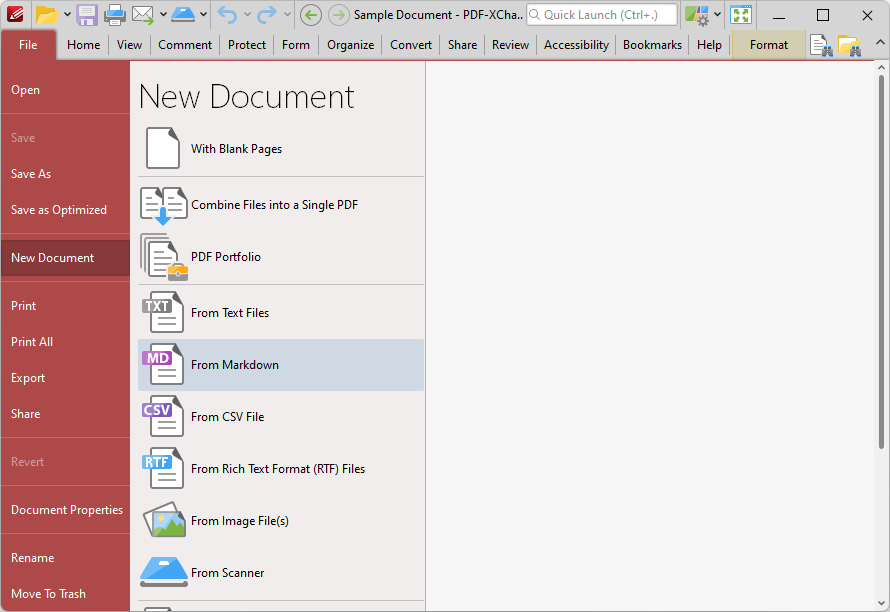Expand the Email dropdown arrow

pos(163,15)
